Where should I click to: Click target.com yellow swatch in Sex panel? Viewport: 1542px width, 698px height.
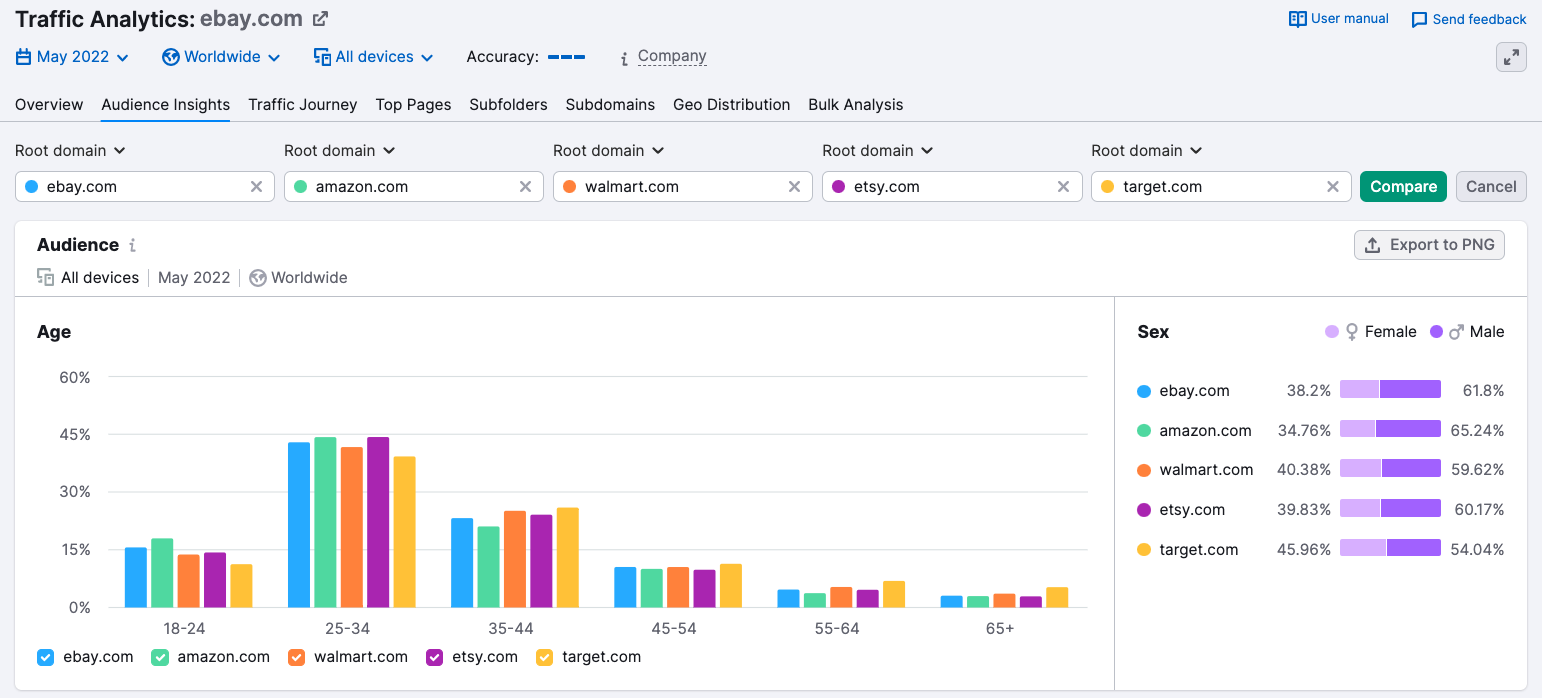point(1144,550)
